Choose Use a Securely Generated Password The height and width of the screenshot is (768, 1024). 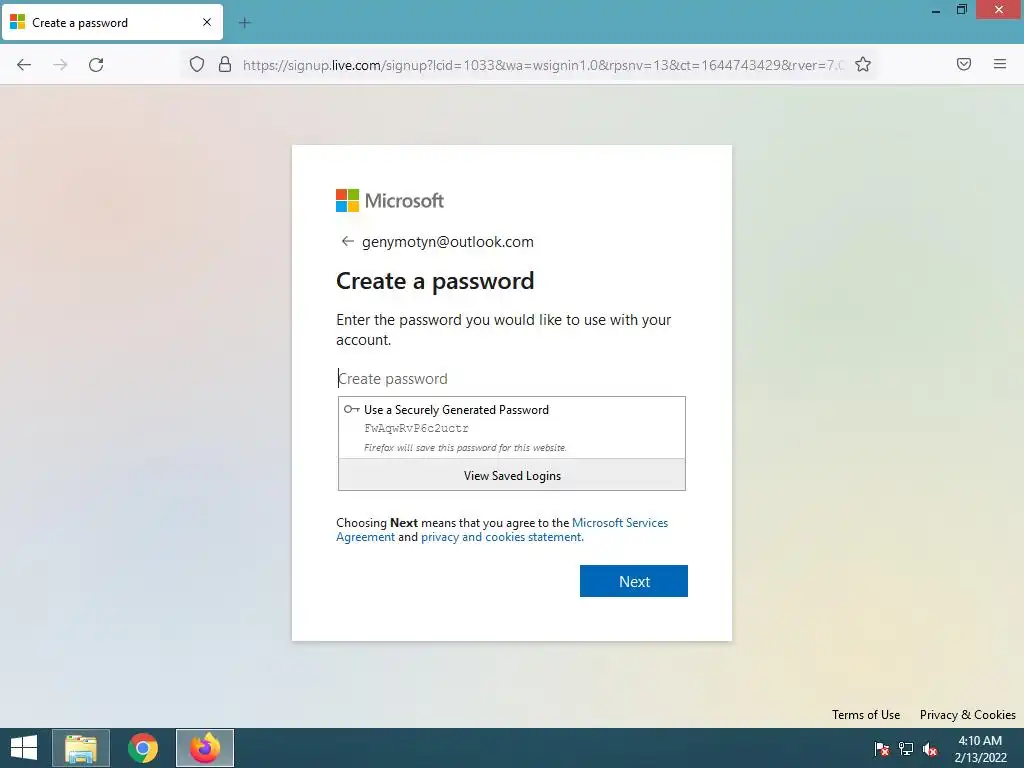(511, 428)
